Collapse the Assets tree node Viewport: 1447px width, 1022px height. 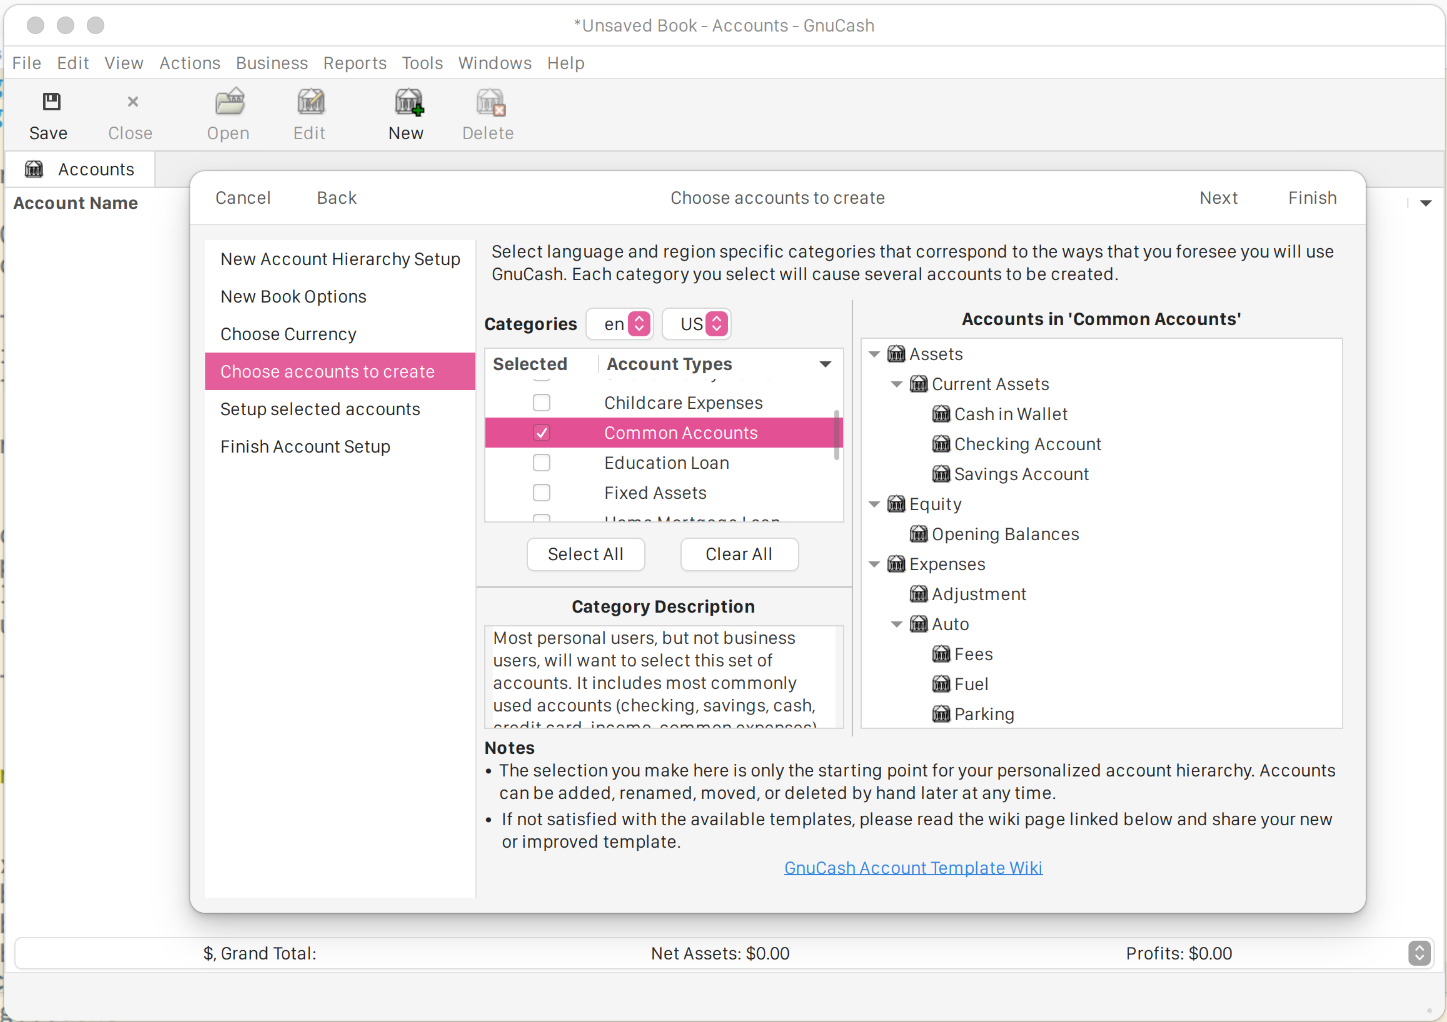(x=874, y=353)
